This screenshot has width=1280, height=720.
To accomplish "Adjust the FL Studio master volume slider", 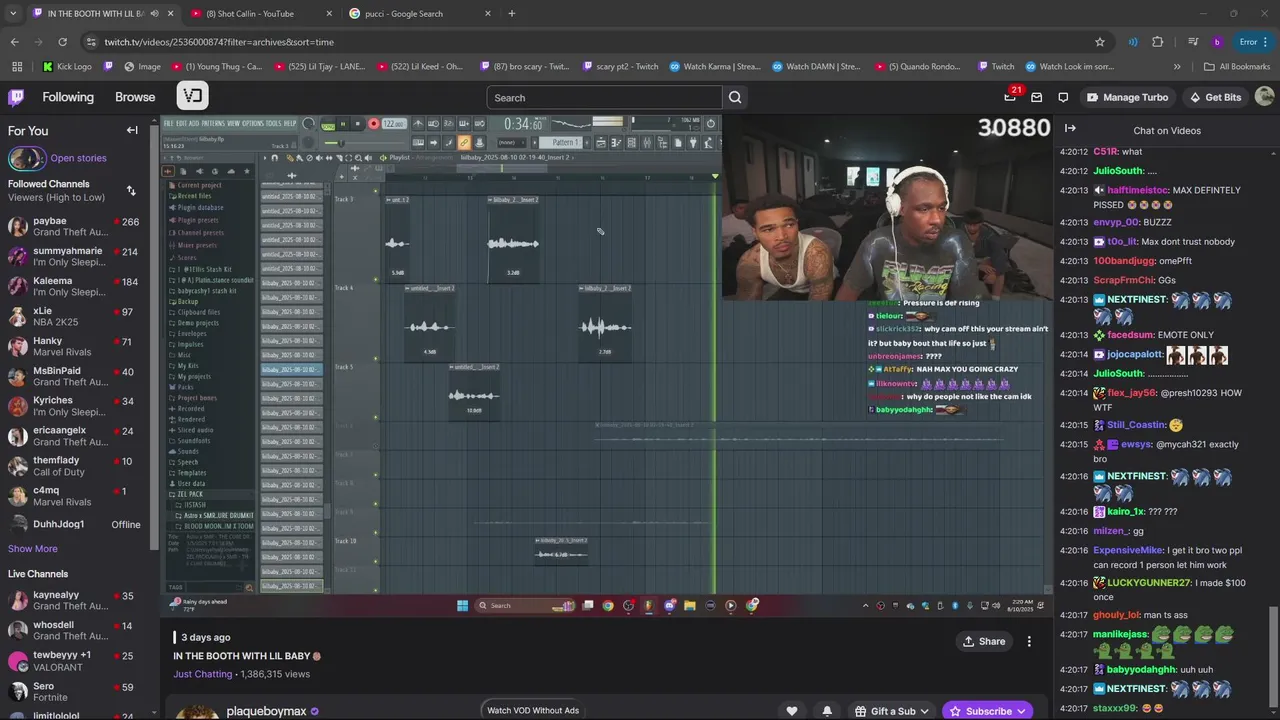I will 364,142.
